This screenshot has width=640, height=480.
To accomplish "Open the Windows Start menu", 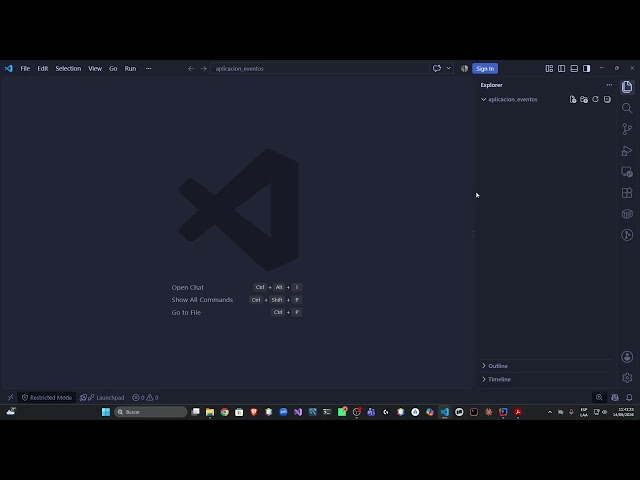I will point(106,412).
